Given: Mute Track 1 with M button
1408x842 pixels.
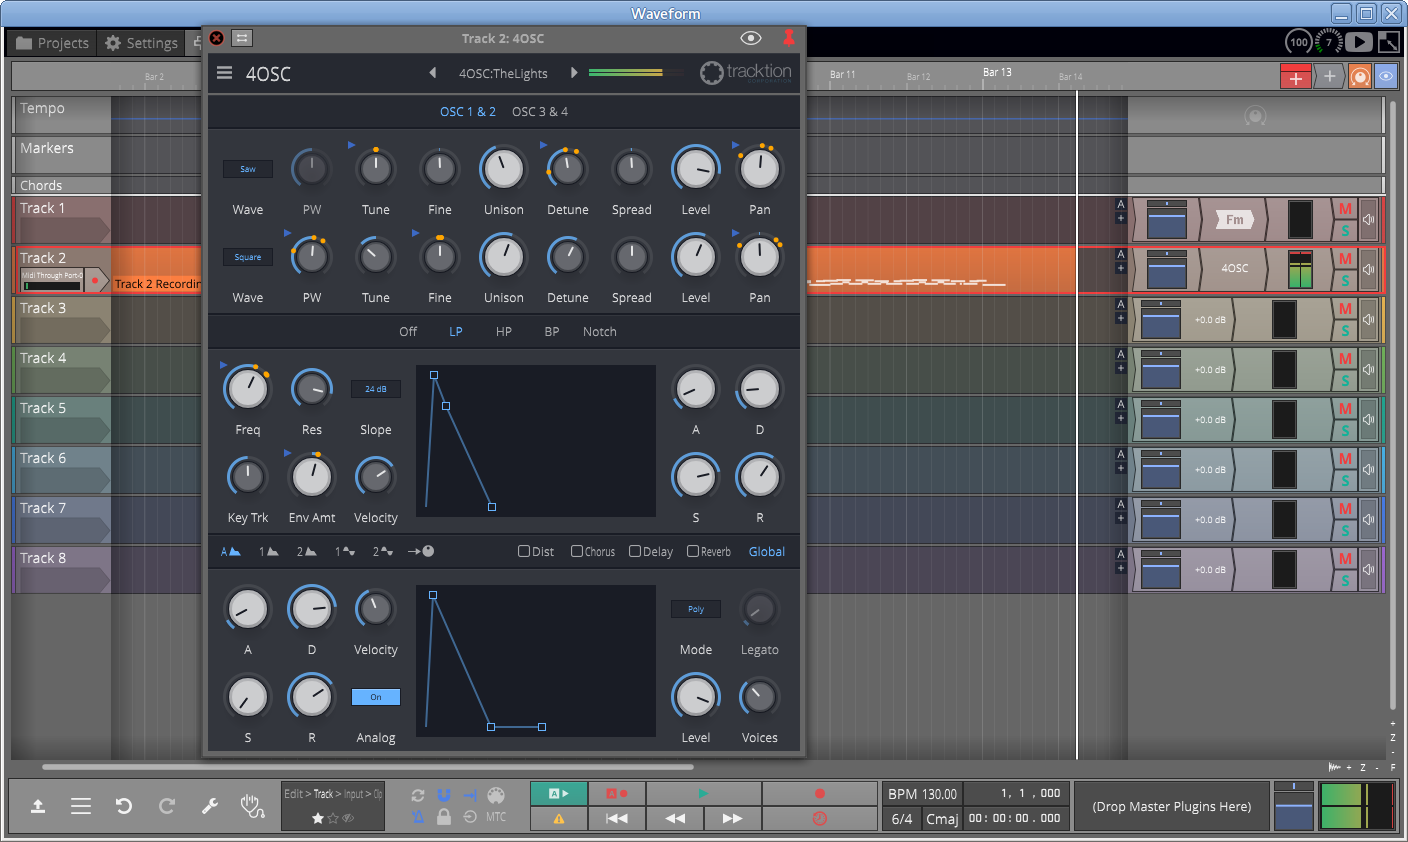Looking at the screenshot, I should pyautogui.click(x=1345, y=209).
